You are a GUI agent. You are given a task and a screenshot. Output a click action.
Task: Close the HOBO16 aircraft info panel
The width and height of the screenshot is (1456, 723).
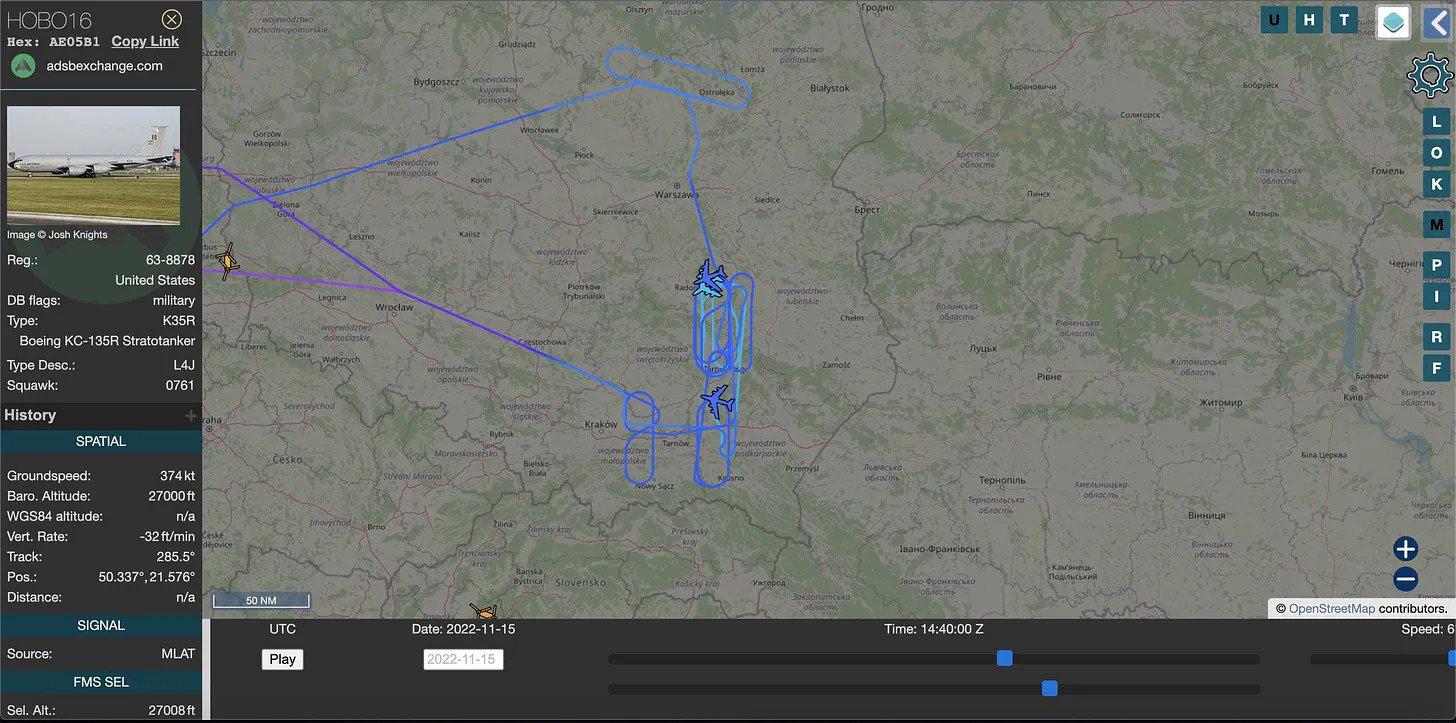coord(172,19)
